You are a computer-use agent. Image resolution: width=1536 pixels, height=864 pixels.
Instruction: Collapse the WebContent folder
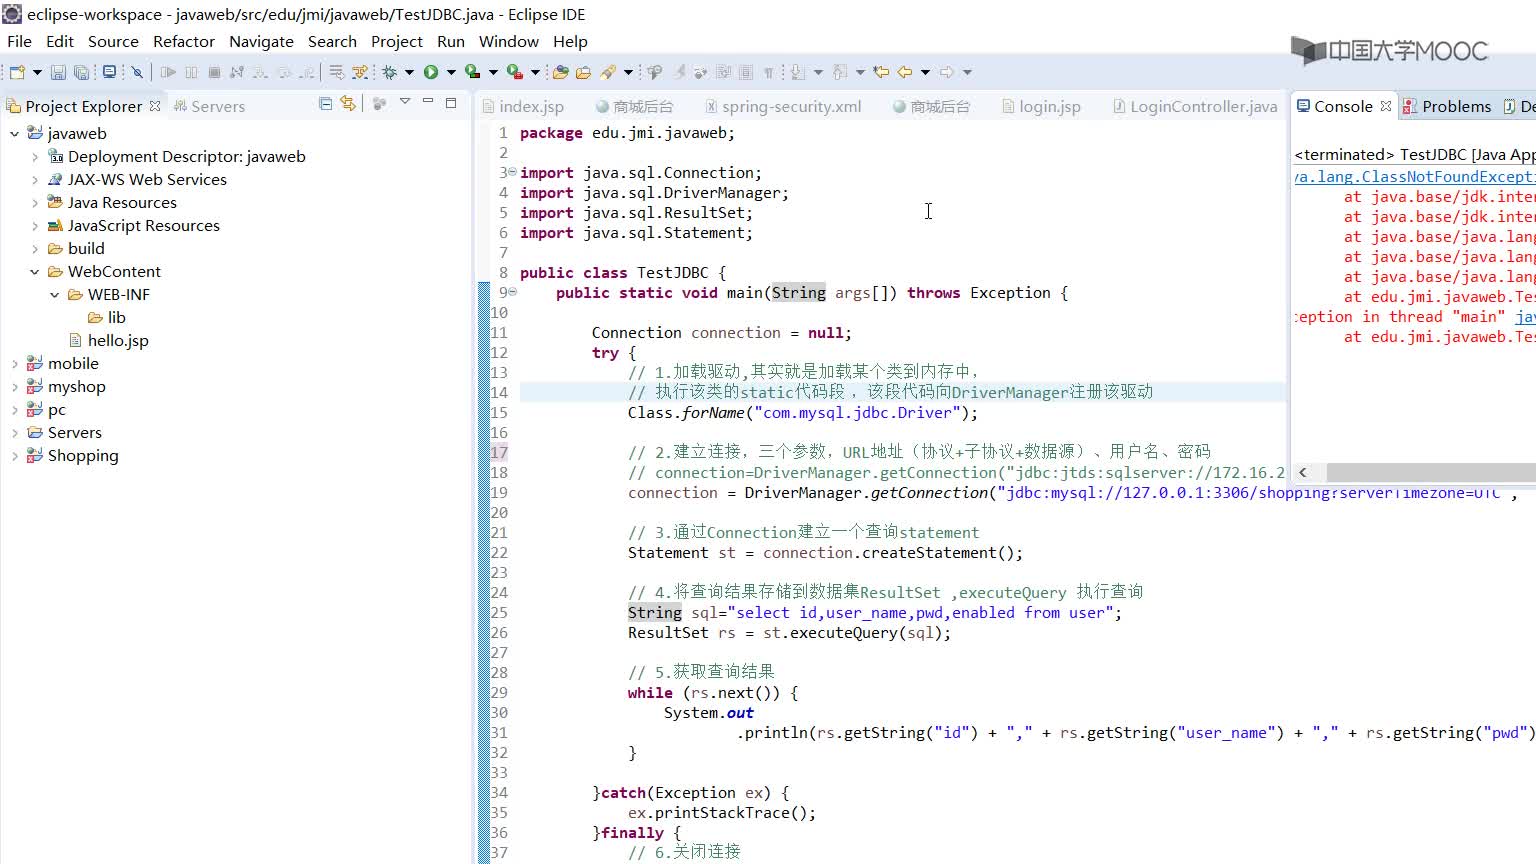tap(34, 271)
